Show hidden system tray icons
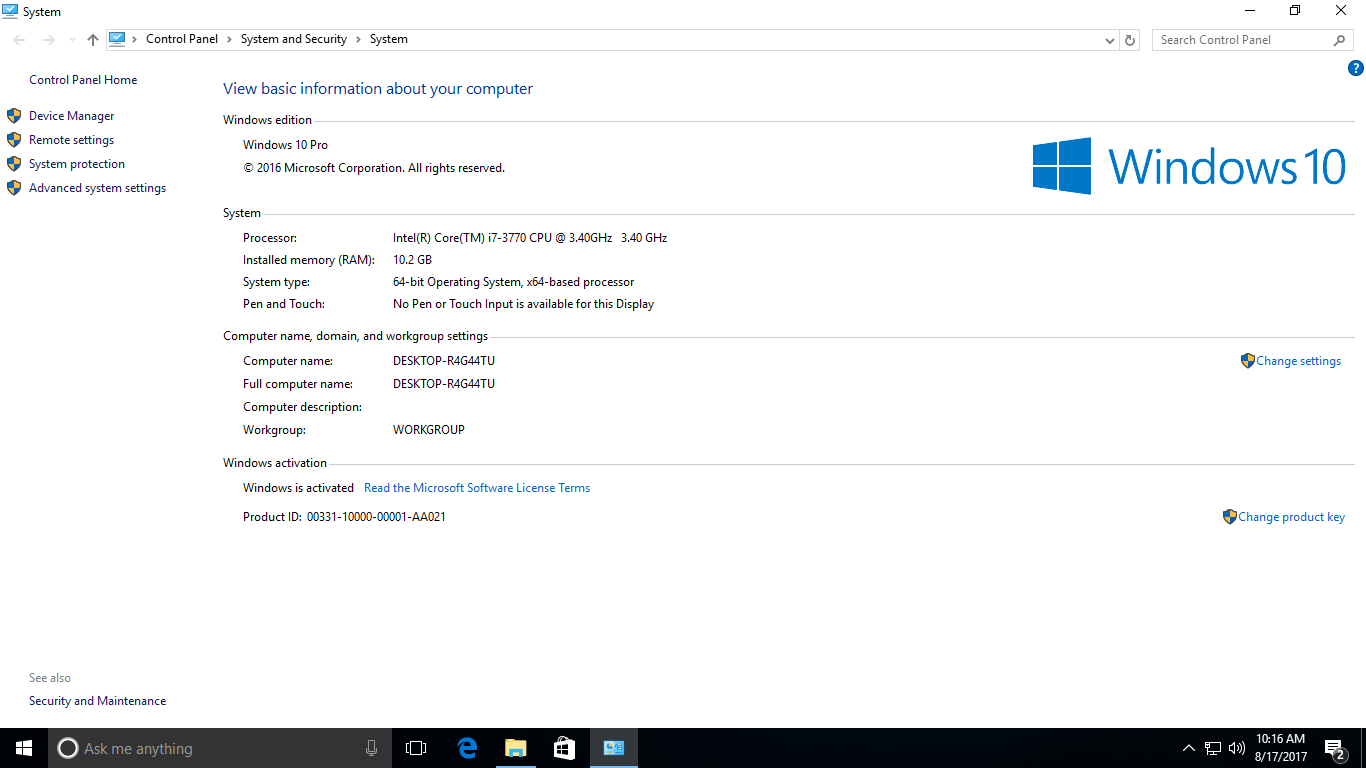Viewport: 1366px width, 768px height. (1189, 748)
